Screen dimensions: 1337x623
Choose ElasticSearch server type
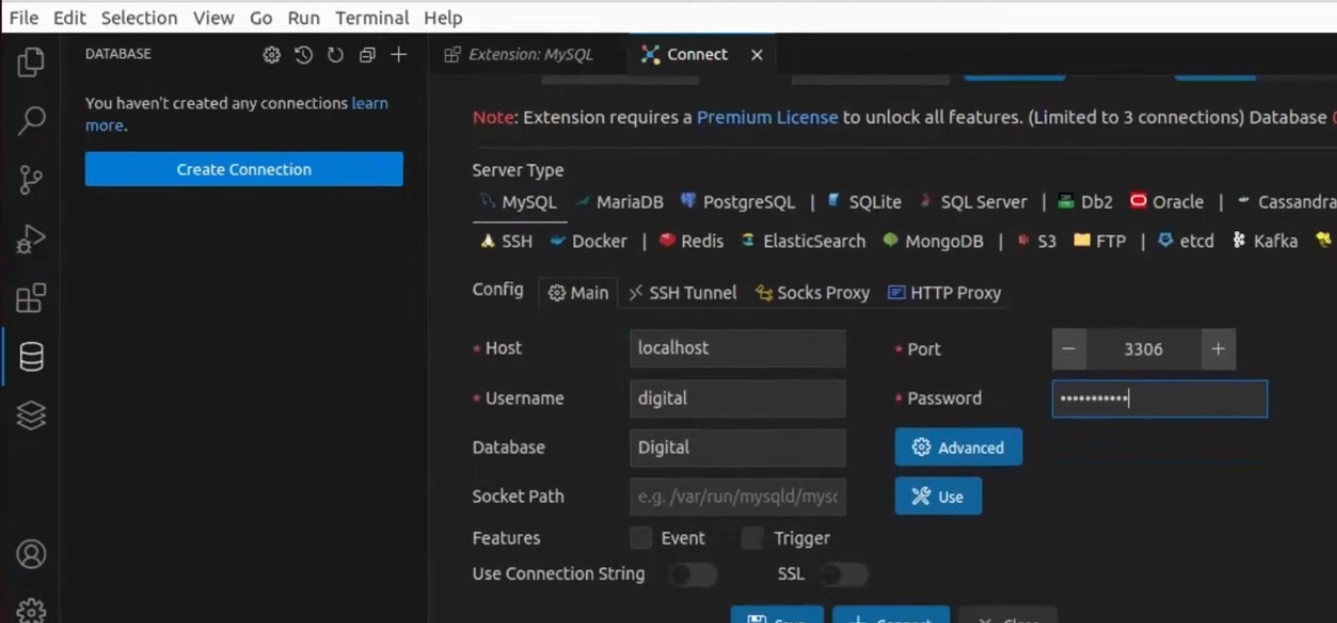click(803, 241)
